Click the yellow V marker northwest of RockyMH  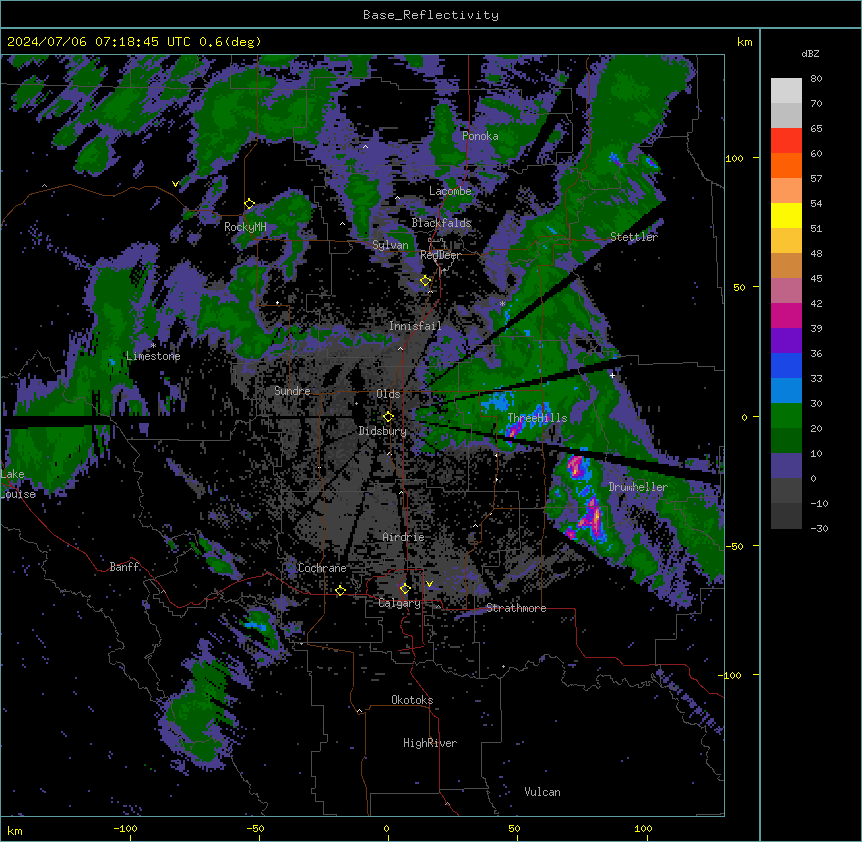(175, 184)
